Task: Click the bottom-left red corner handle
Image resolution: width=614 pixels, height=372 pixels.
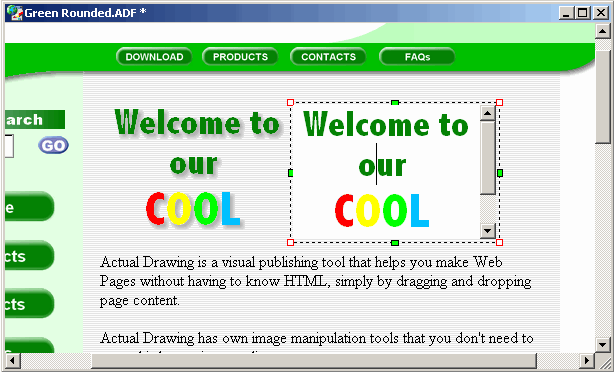Action: [x=290, y=243]
